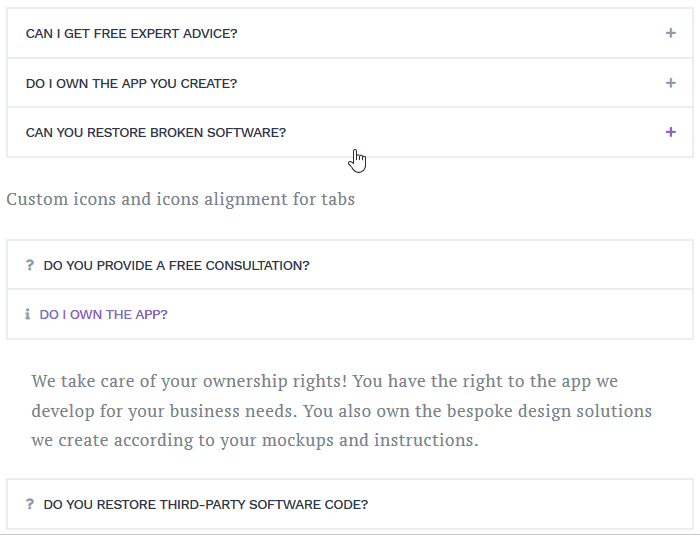Expand 'Can you restore broken software?' title
The image size is (700, 535).
point(156,133)
